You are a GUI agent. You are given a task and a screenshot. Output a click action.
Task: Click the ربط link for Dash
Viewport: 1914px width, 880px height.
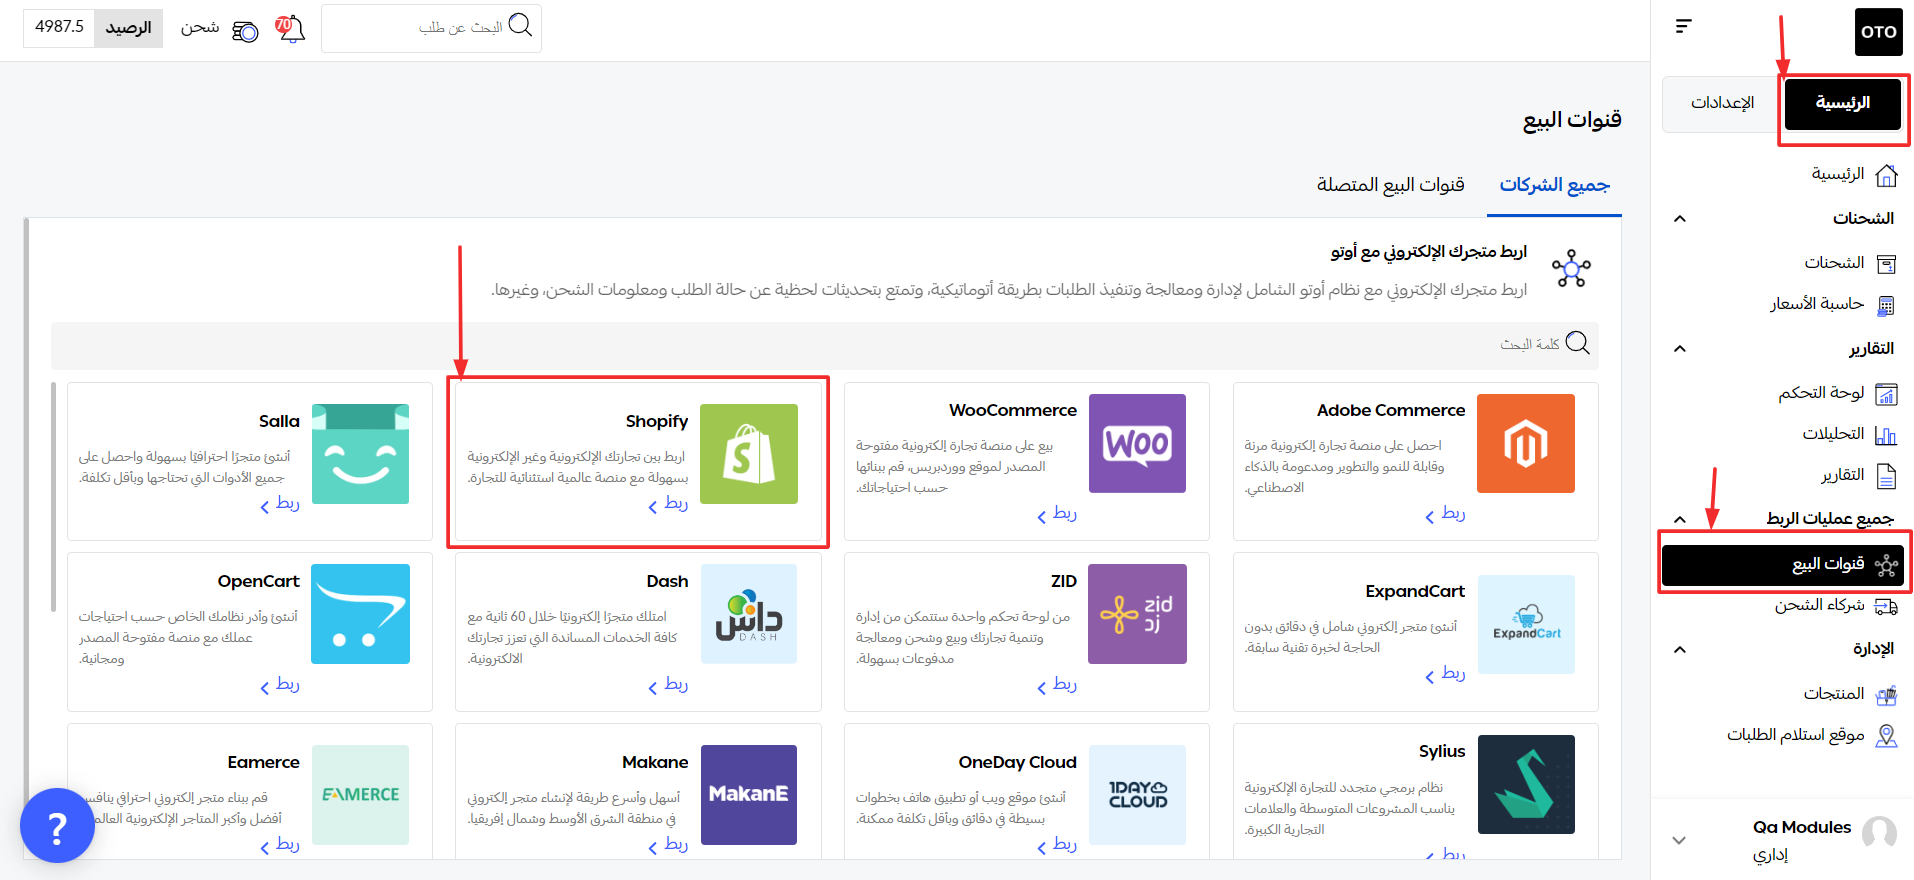[x=668, y=685]
